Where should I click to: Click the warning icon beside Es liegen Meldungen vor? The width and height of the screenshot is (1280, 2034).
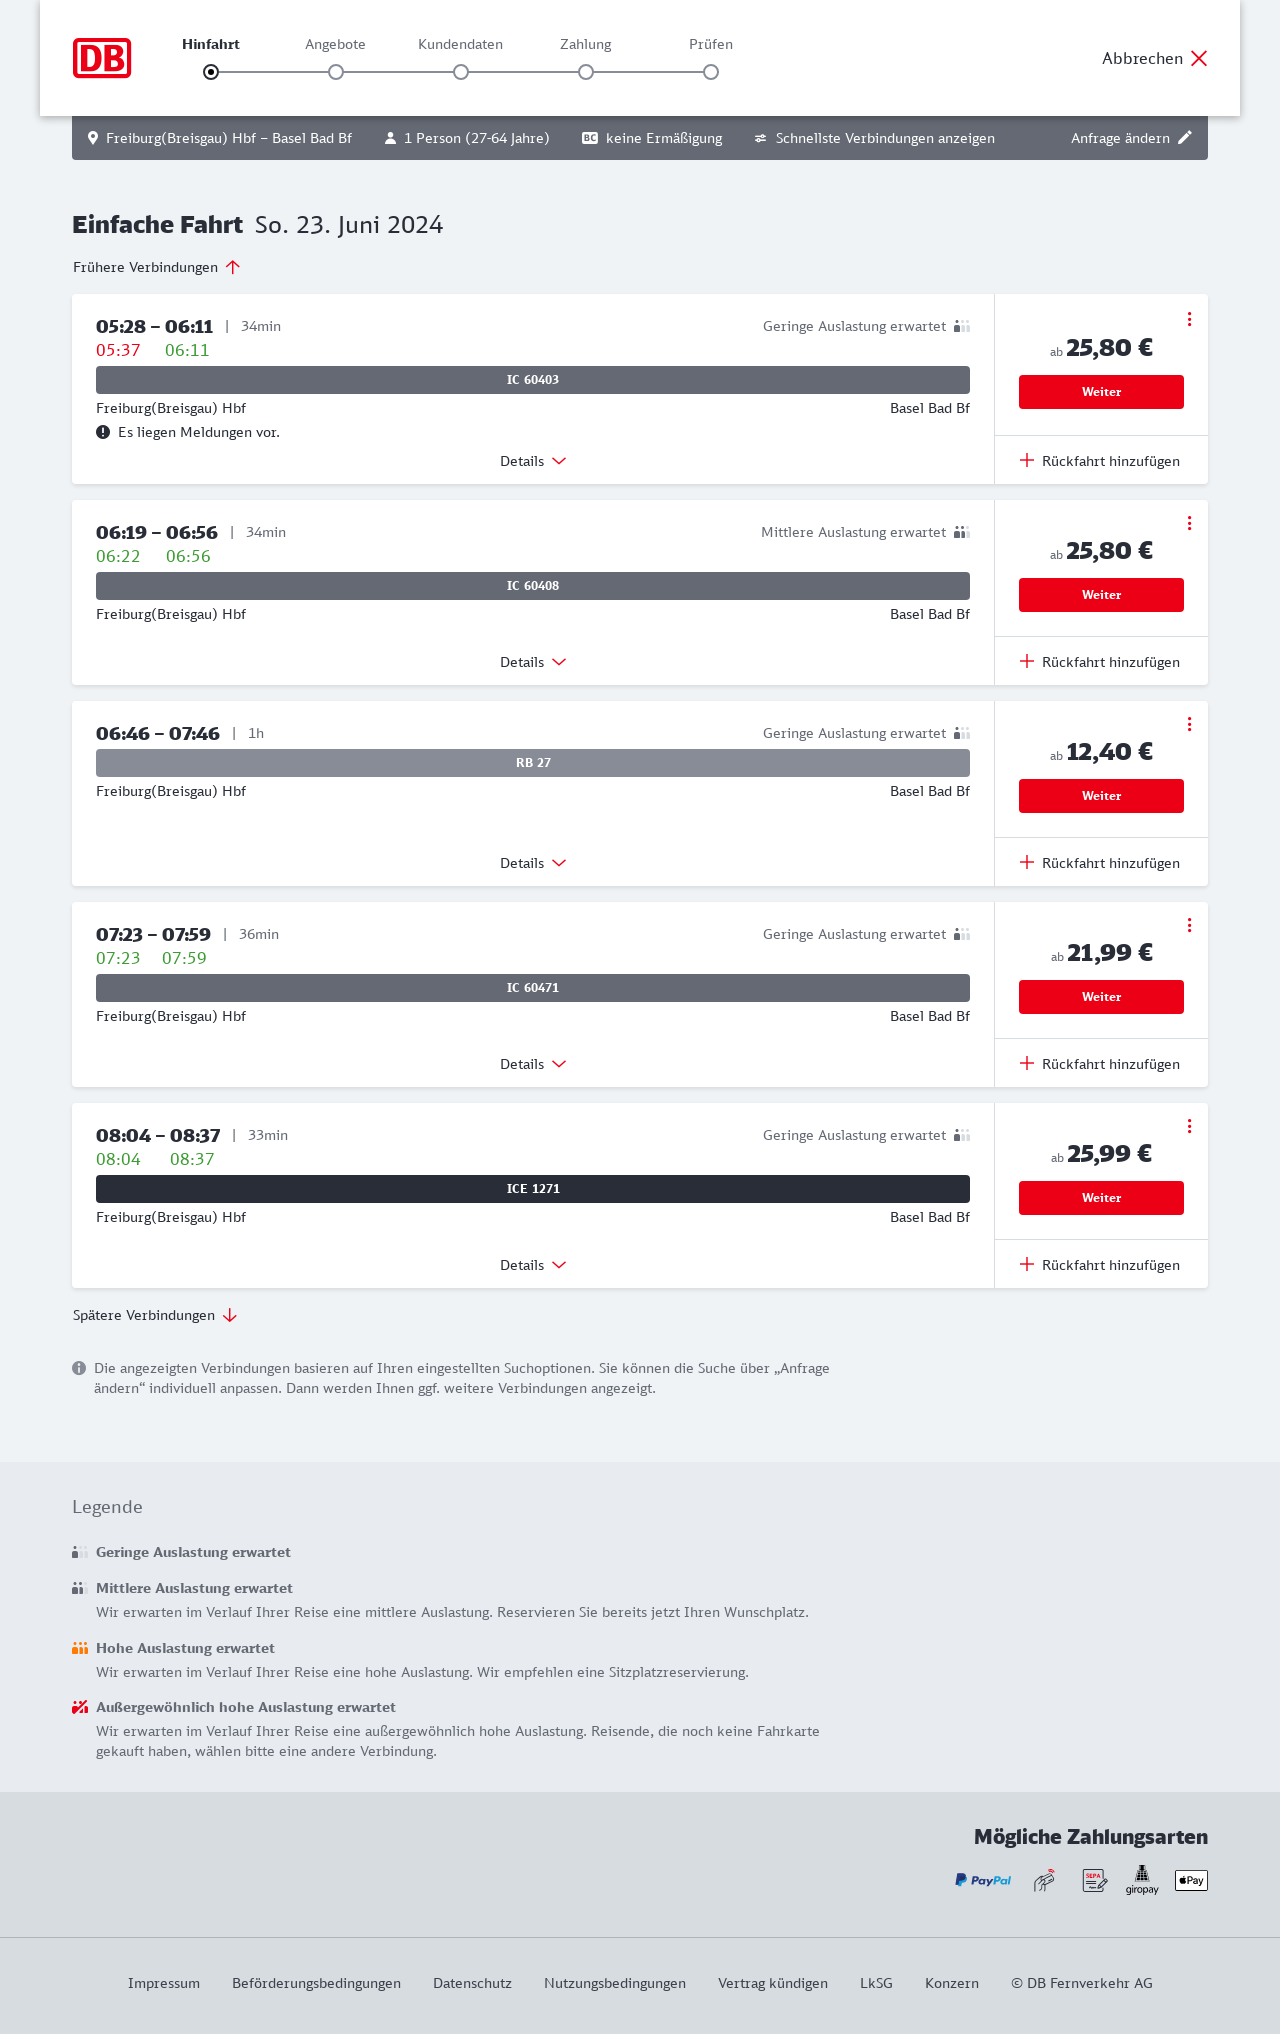click(103, 432)
